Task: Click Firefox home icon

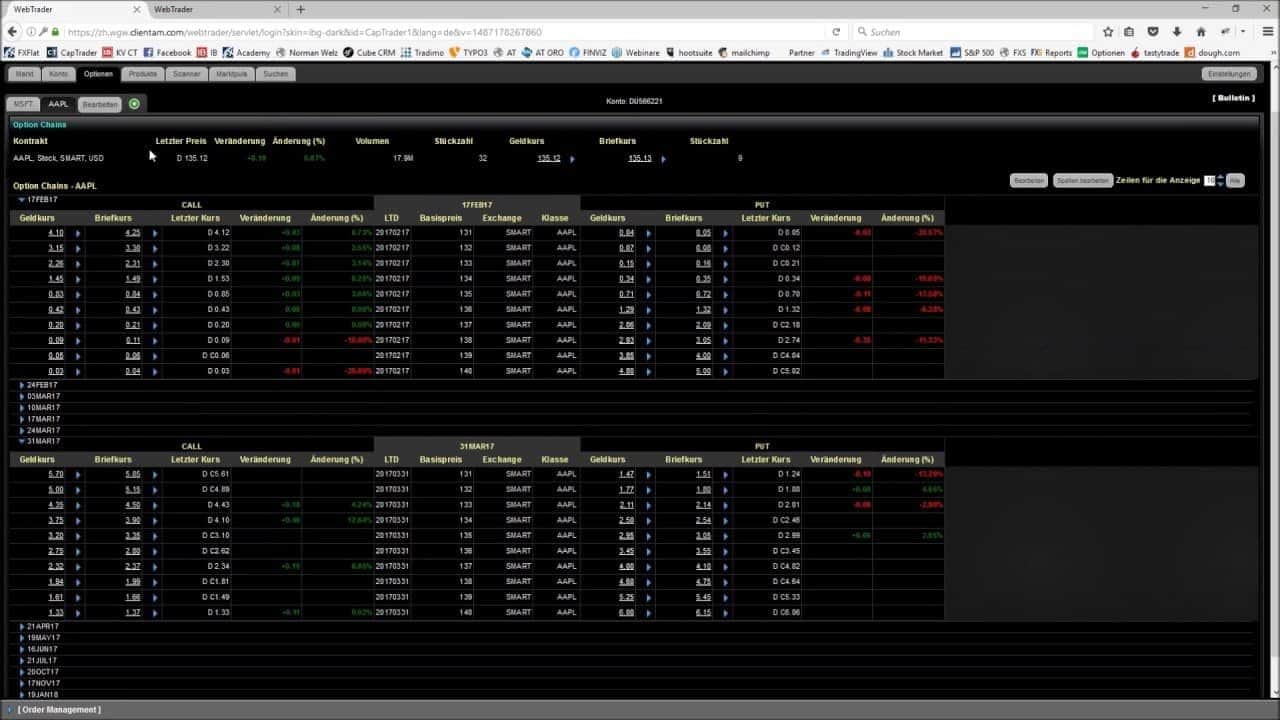Action: pyautogui.click(x=1201, y=32)
